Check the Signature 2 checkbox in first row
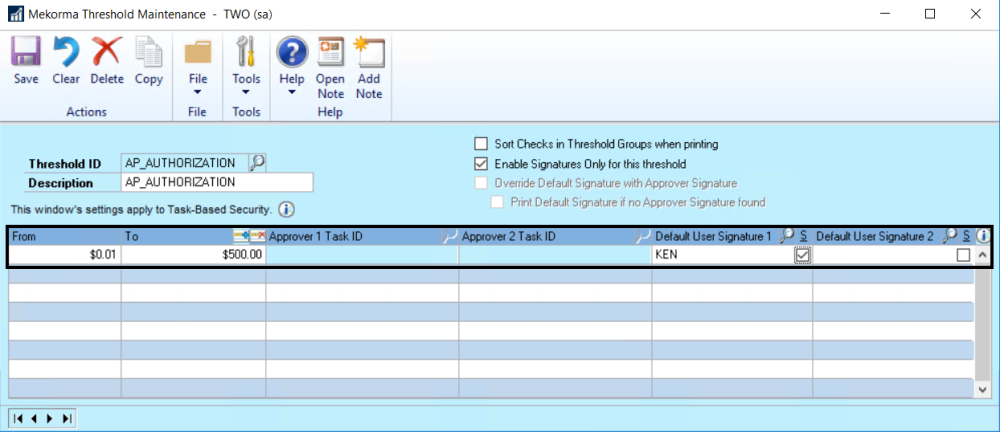Screen dimensions: 1000x432 tap(963, 255)
